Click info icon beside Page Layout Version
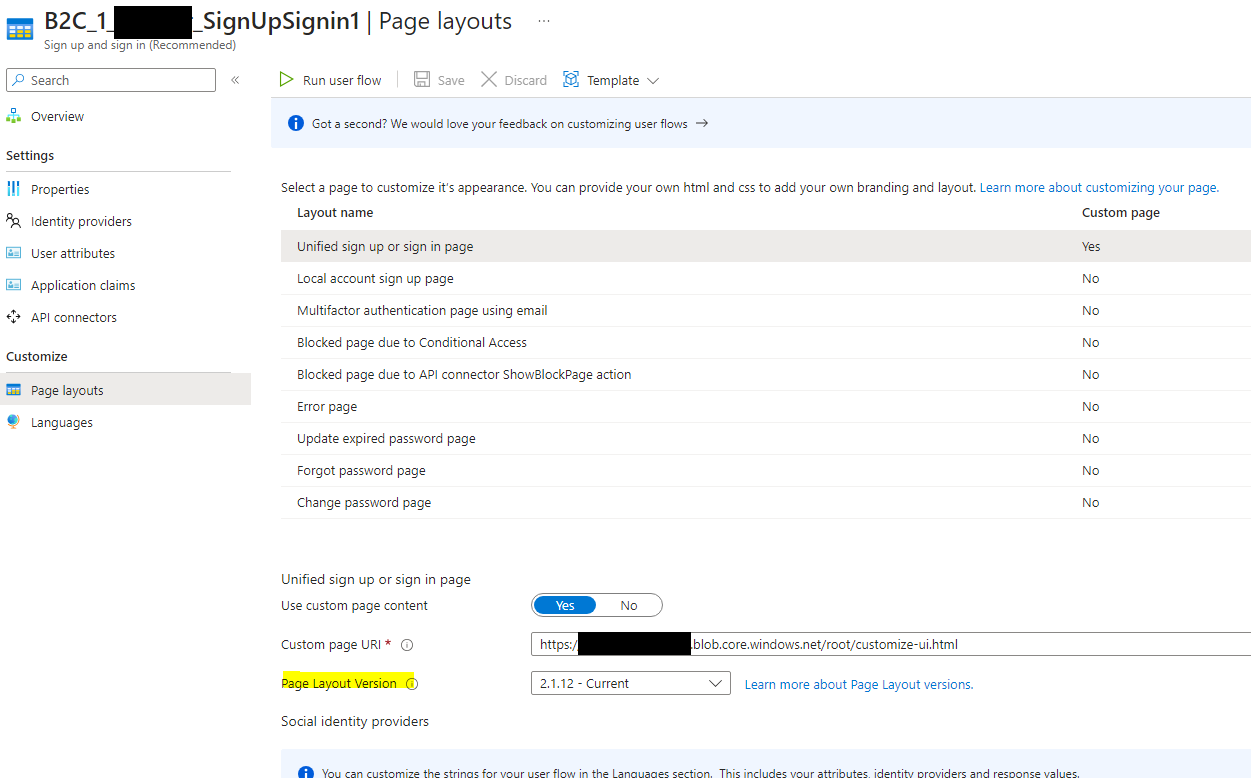 (x=412, y=684)
